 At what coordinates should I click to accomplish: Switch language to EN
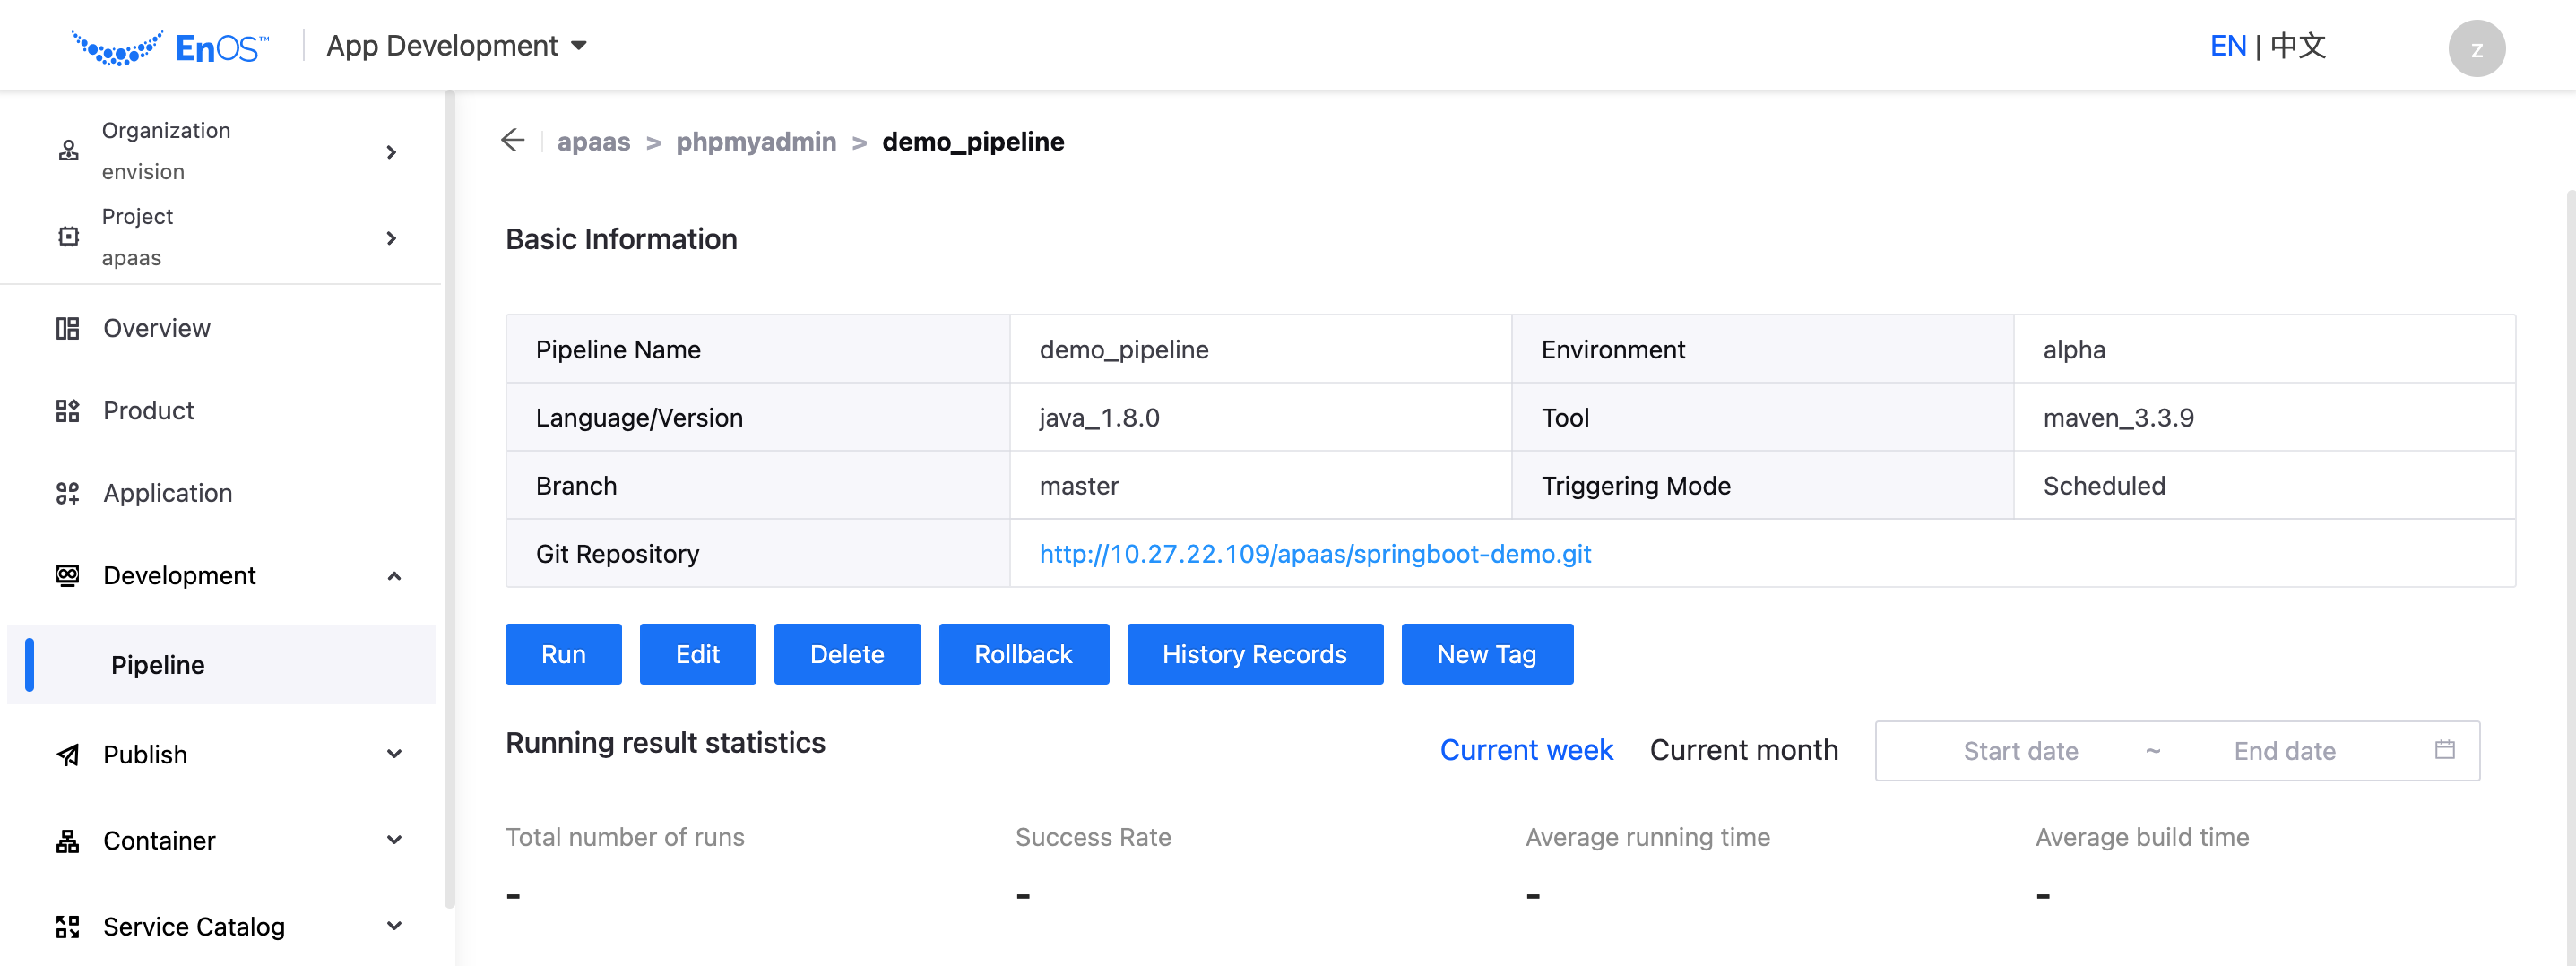point(2227,46)
